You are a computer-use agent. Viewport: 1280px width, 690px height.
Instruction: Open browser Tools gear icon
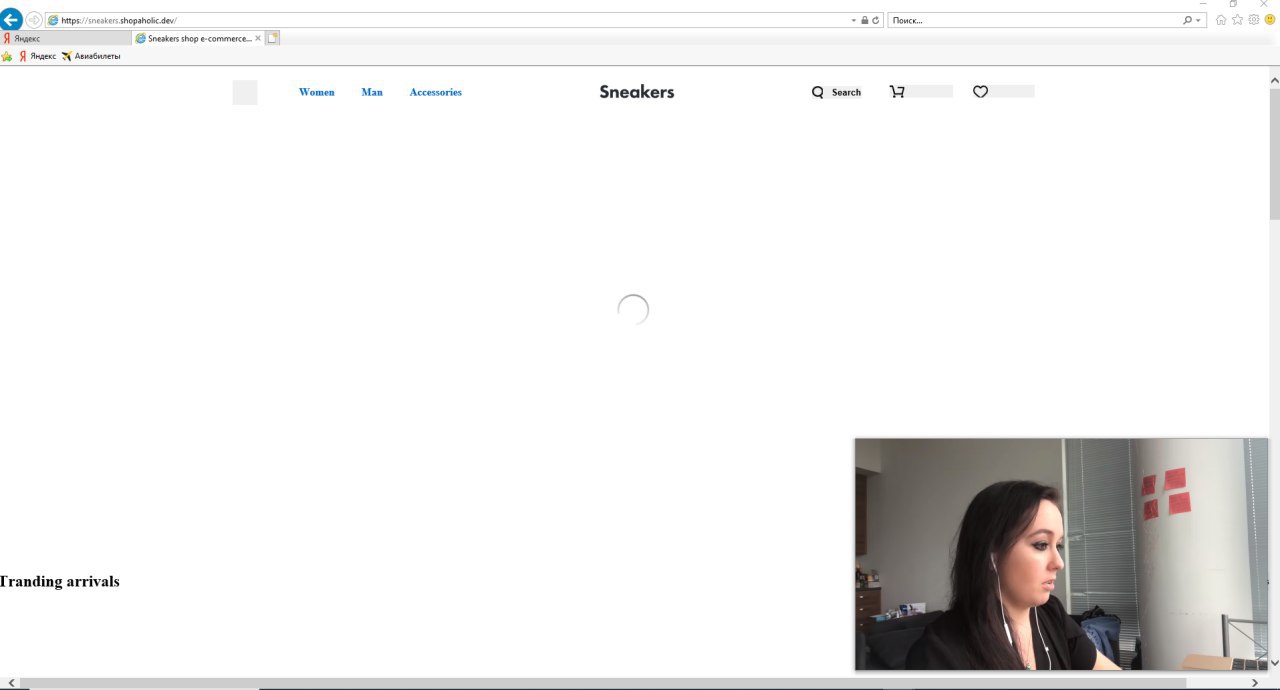click(1254, 19)
